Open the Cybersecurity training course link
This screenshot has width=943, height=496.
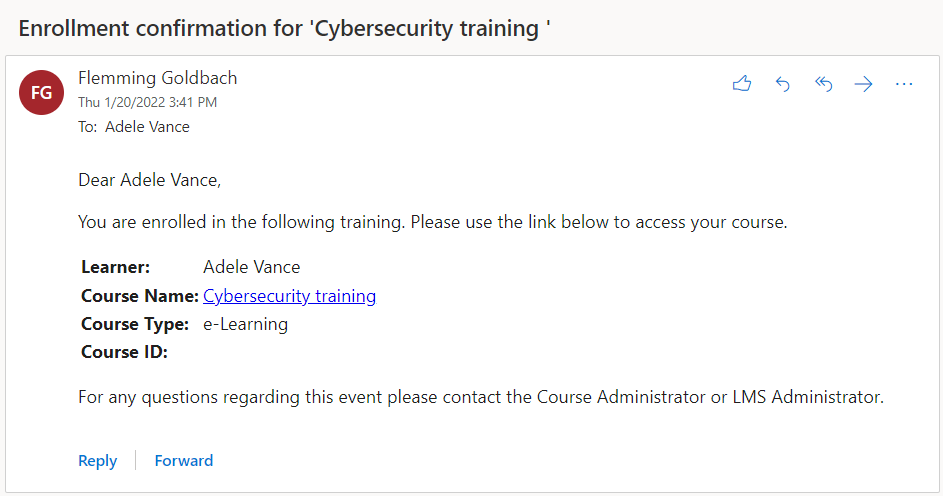[x=289, y=296]
